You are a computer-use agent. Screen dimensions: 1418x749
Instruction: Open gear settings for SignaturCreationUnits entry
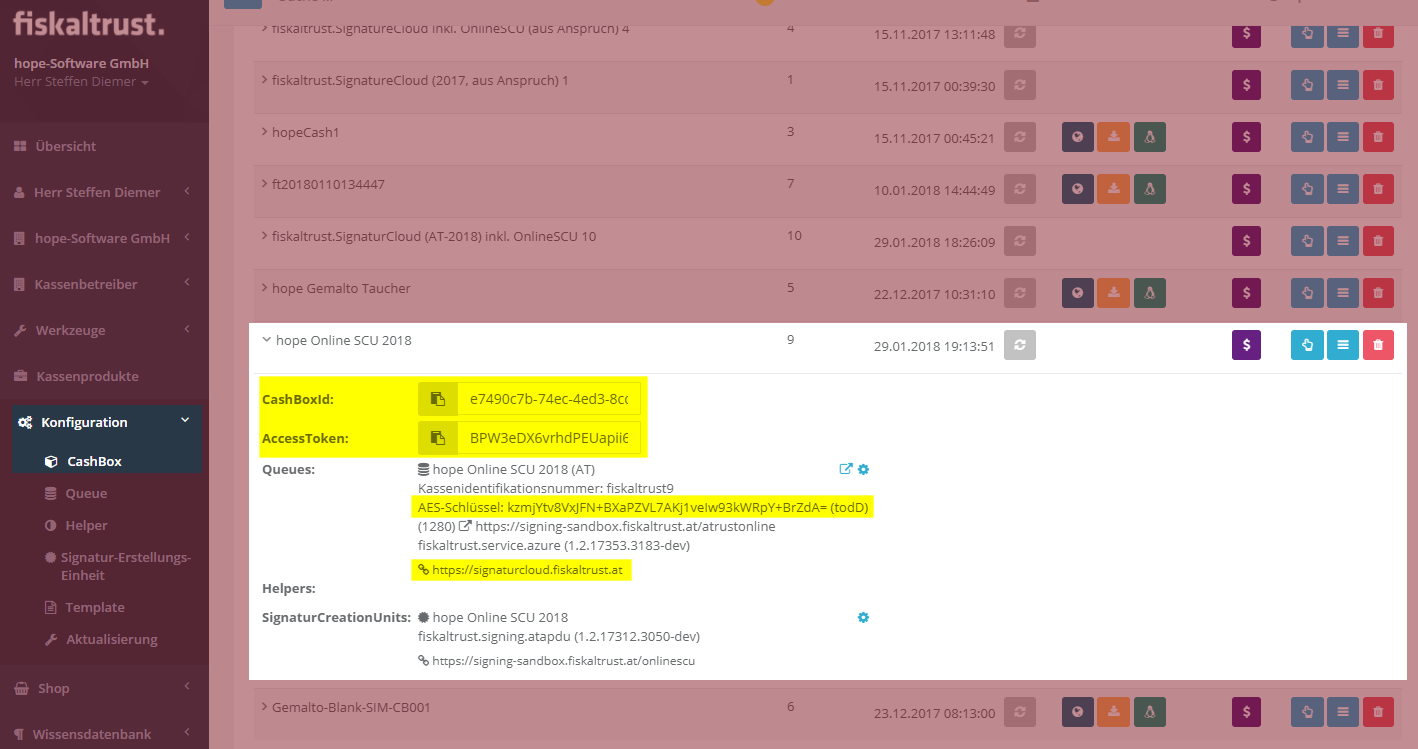(x=864, y=617)
